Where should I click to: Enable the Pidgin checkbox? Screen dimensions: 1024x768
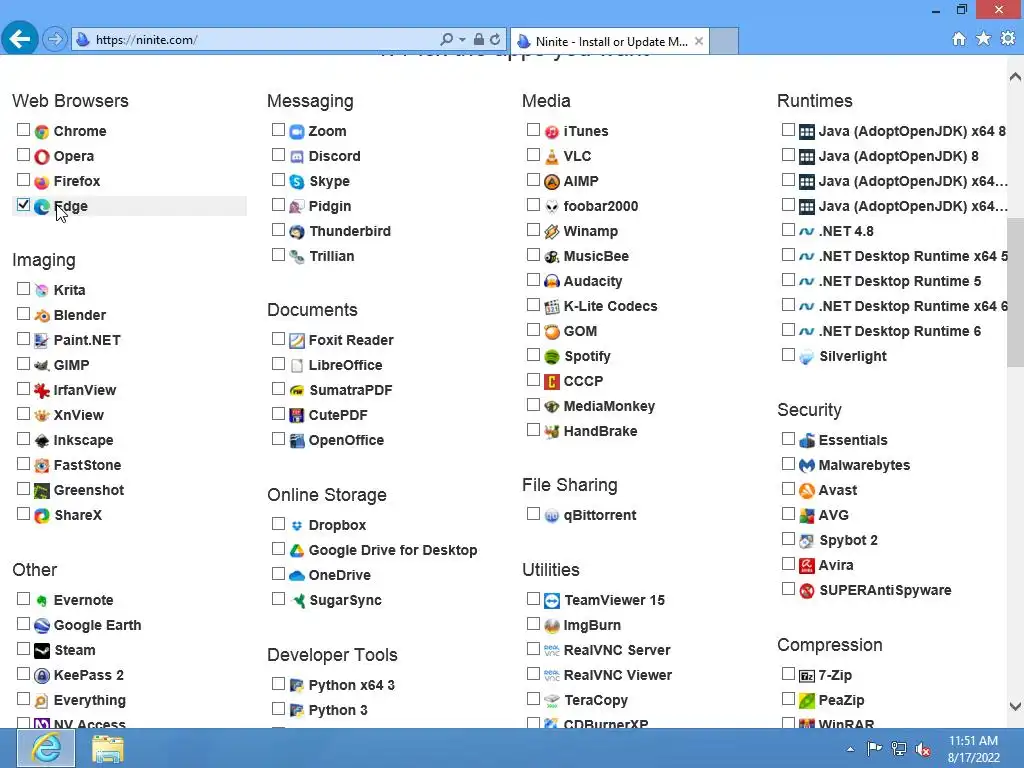click(278, 205)
